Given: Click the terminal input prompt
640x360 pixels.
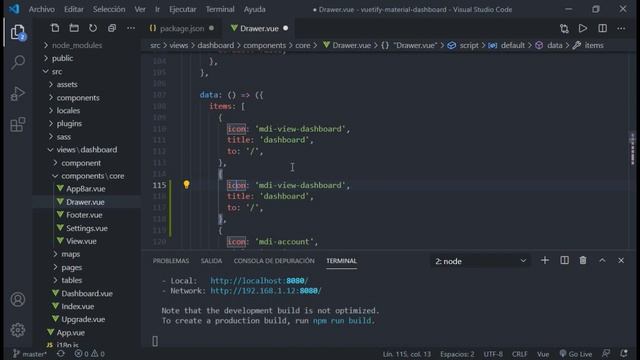Looking at the screenshot, I should 155,341.
